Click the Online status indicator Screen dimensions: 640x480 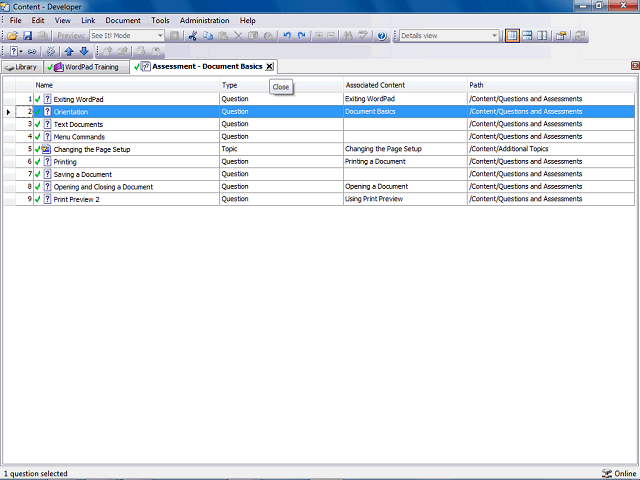coord(619,473)
